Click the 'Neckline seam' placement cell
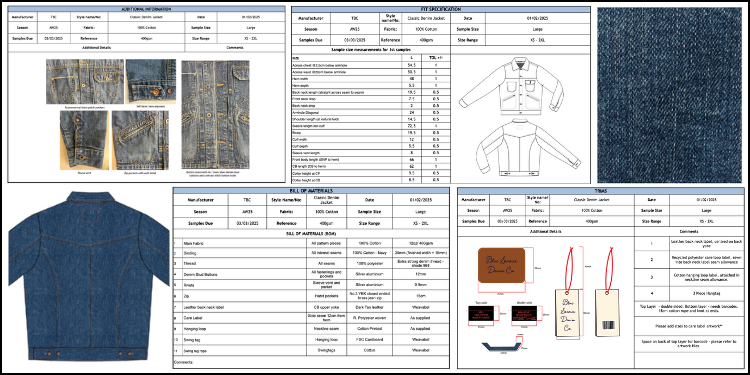 [326, 329]
